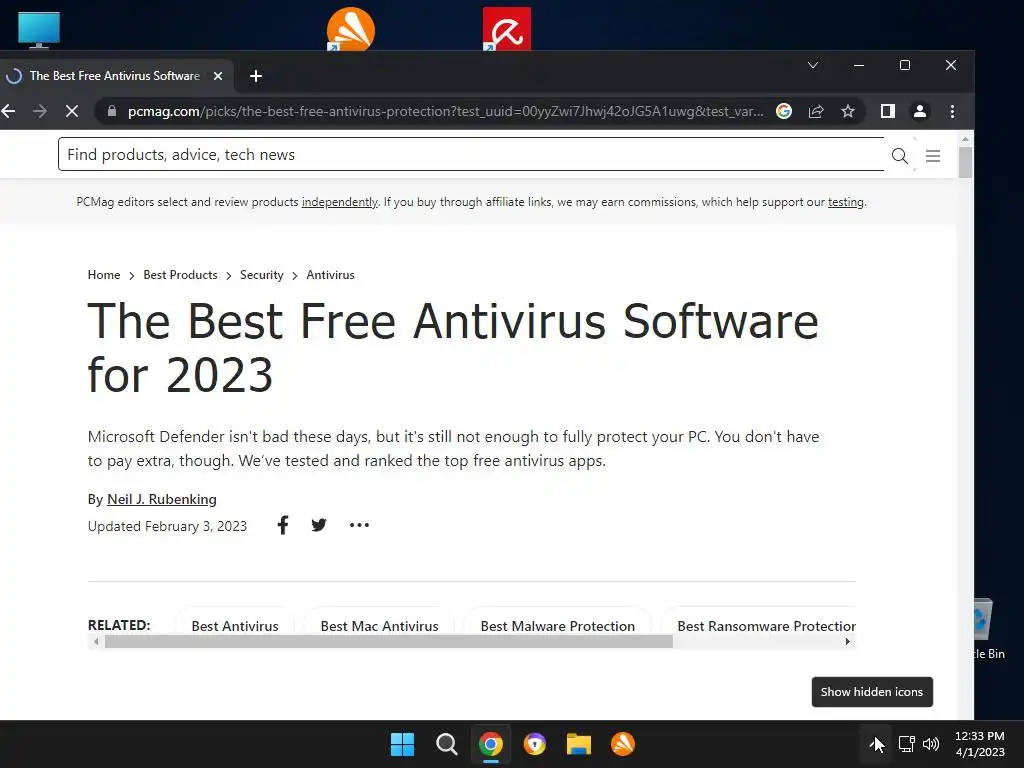Open the Chrome side panel
Screen dimensions: 1024x768
click(x=888, y=112)
